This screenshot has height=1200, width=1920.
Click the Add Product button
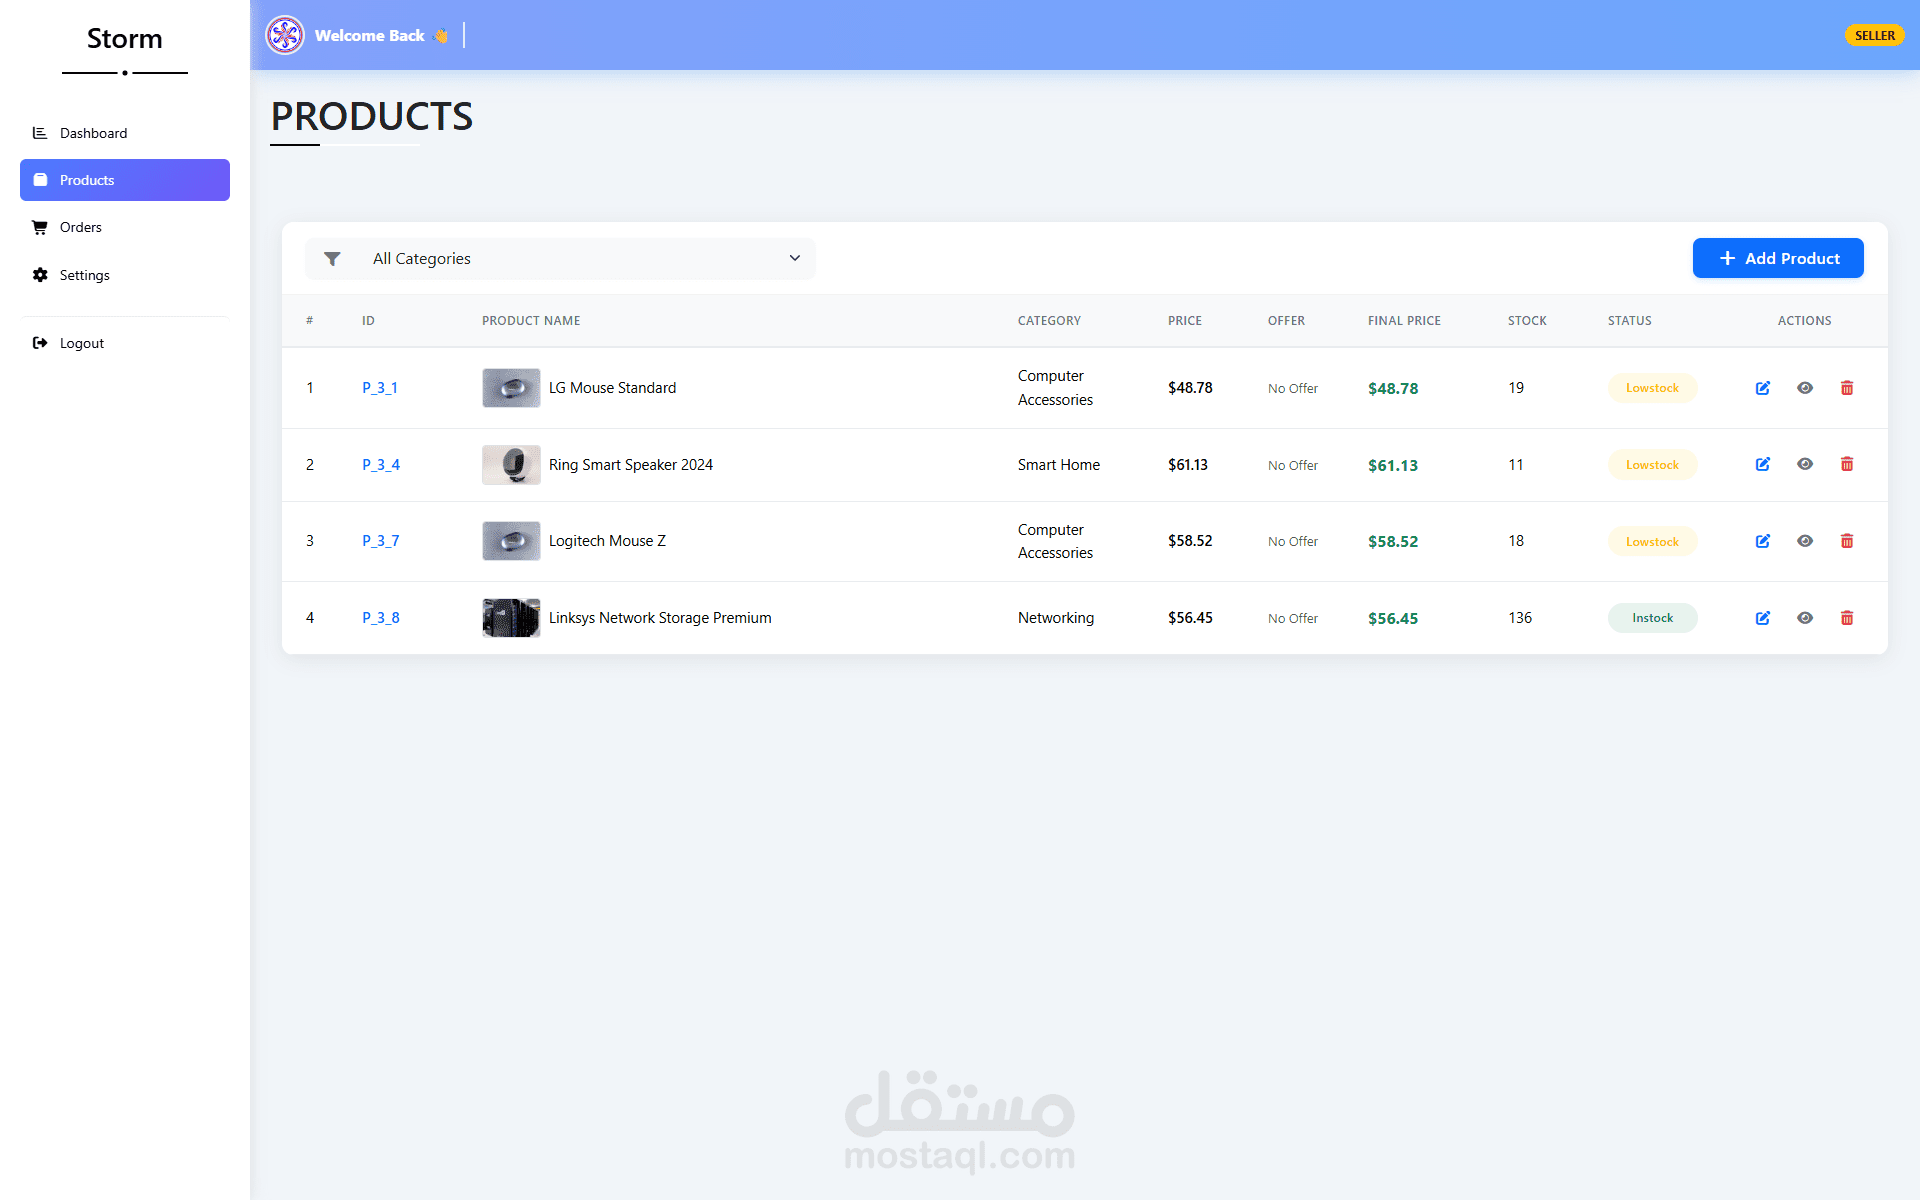[1777, 258]
